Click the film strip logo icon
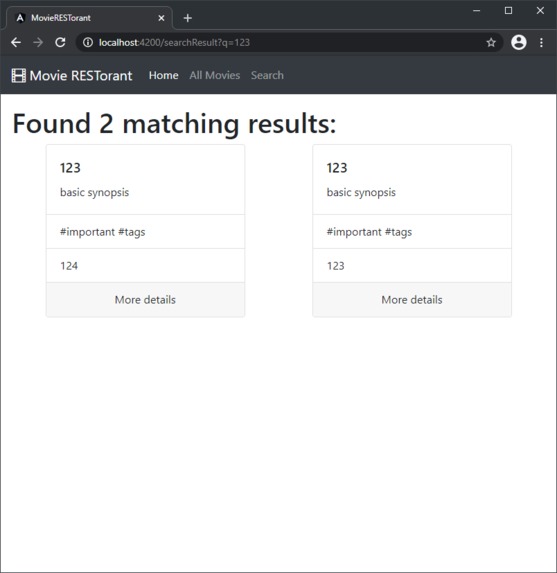Screen dimensions: 557x573 (x=19, y=76)
